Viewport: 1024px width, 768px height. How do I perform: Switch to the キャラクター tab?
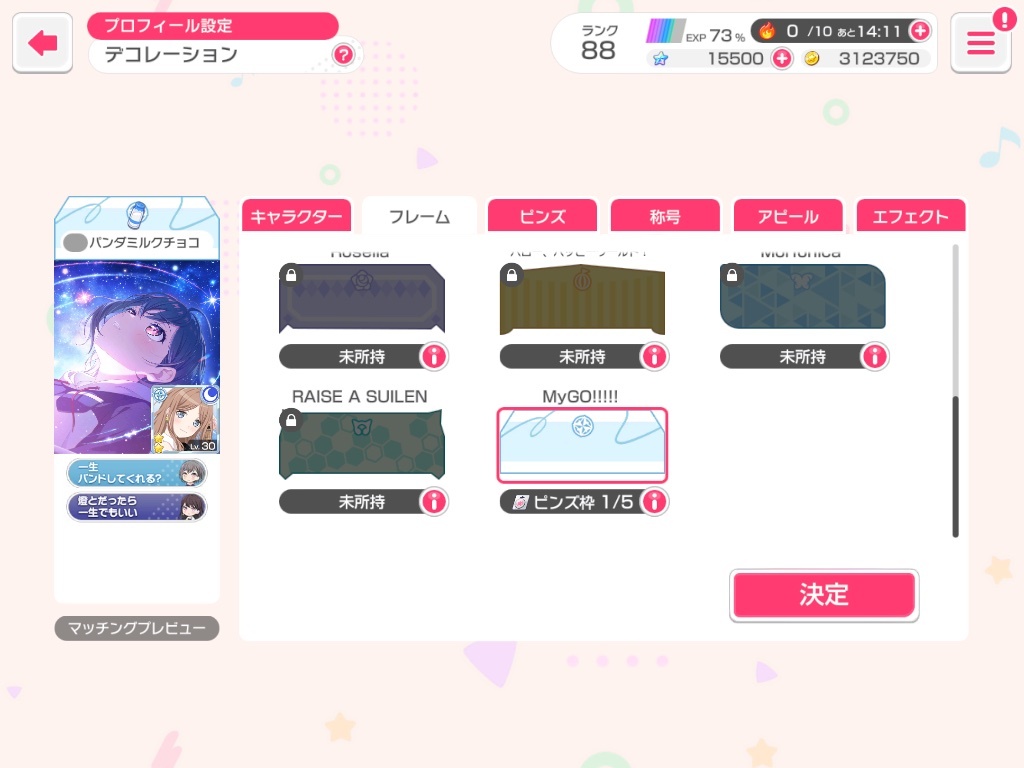click(296, 216)
